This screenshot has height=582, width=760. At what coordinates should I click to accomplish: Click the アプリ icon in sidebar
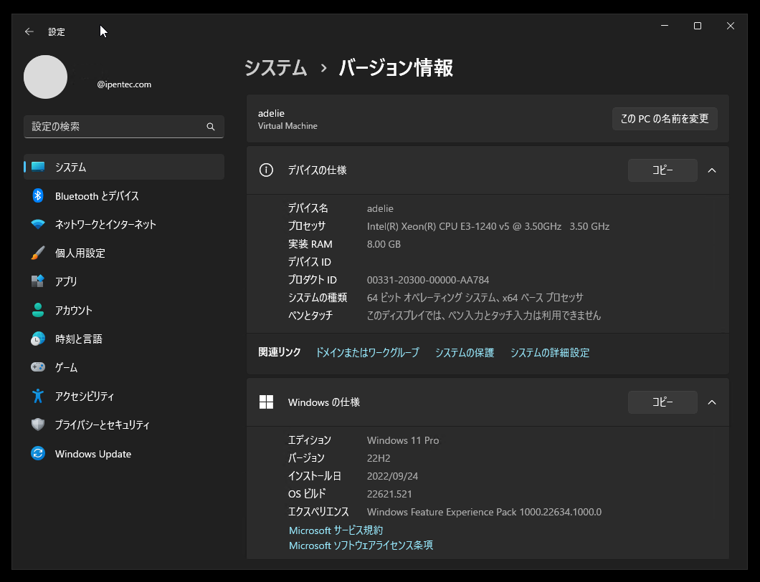pyautogui.click(x=38, y=281)
